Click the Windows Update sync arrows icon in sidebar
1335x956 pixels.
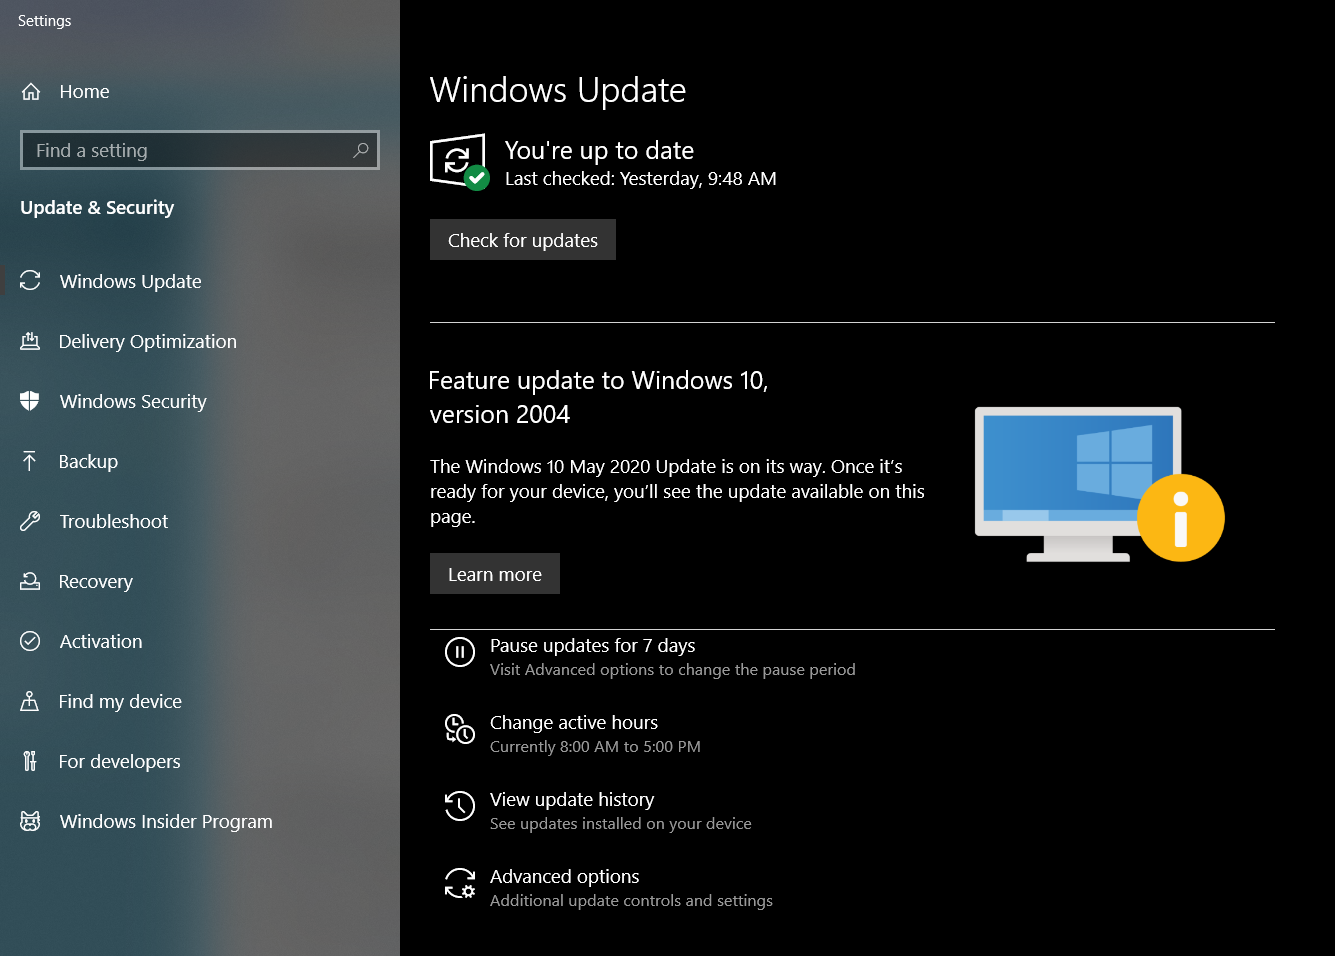[x=30, y=281]
